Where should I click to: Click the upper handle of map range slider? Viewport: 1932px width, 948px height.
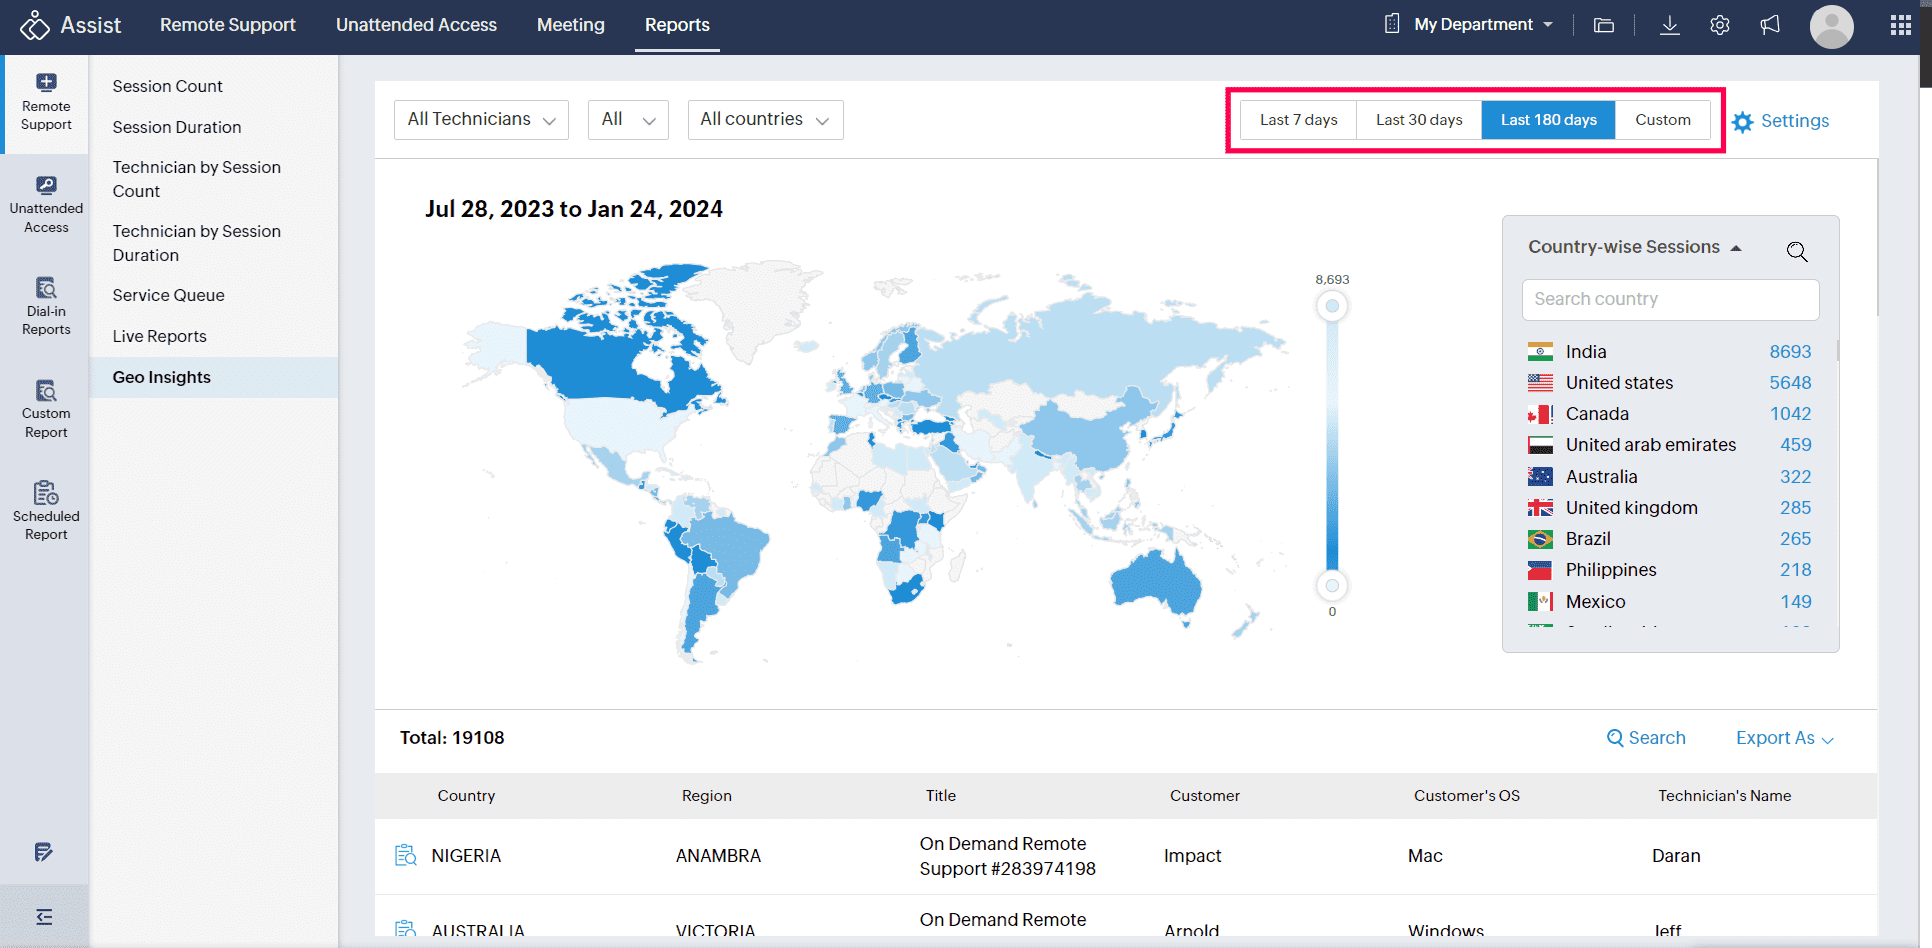click(1332, 306)
